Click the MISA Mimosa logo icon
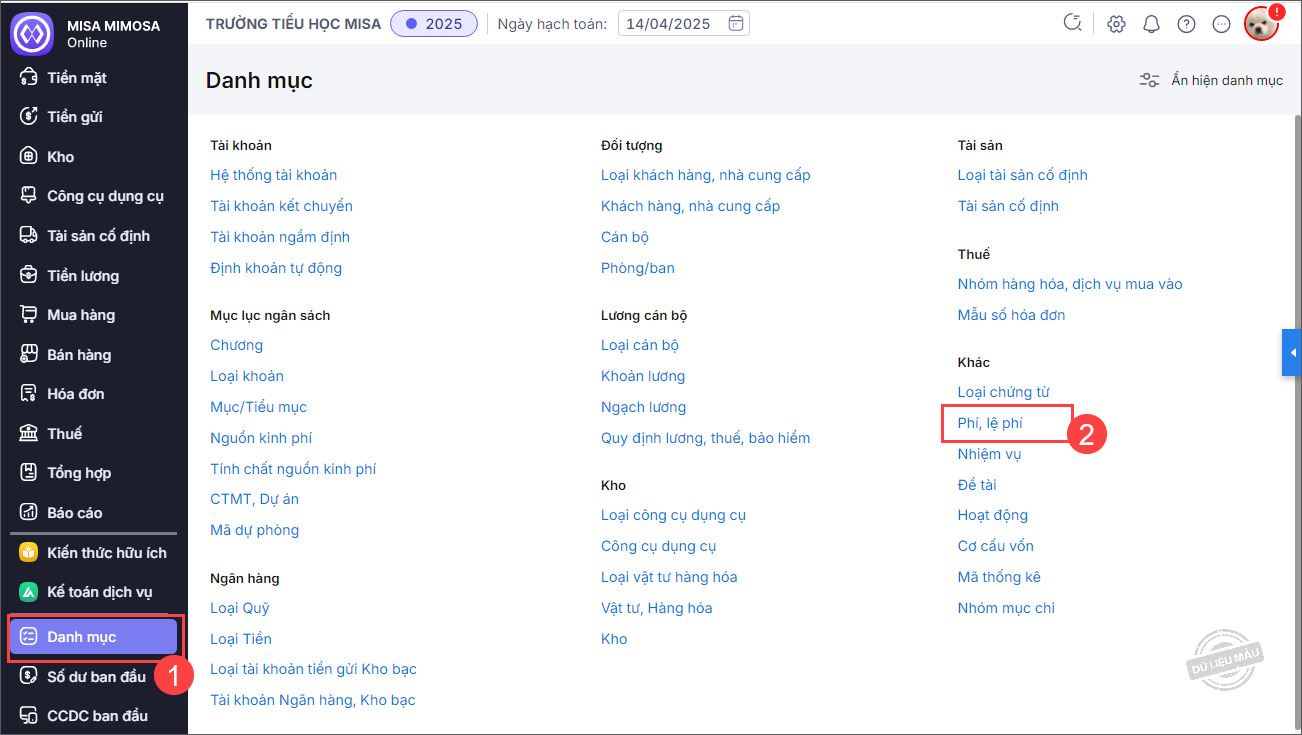 click(x=31, y=33)
